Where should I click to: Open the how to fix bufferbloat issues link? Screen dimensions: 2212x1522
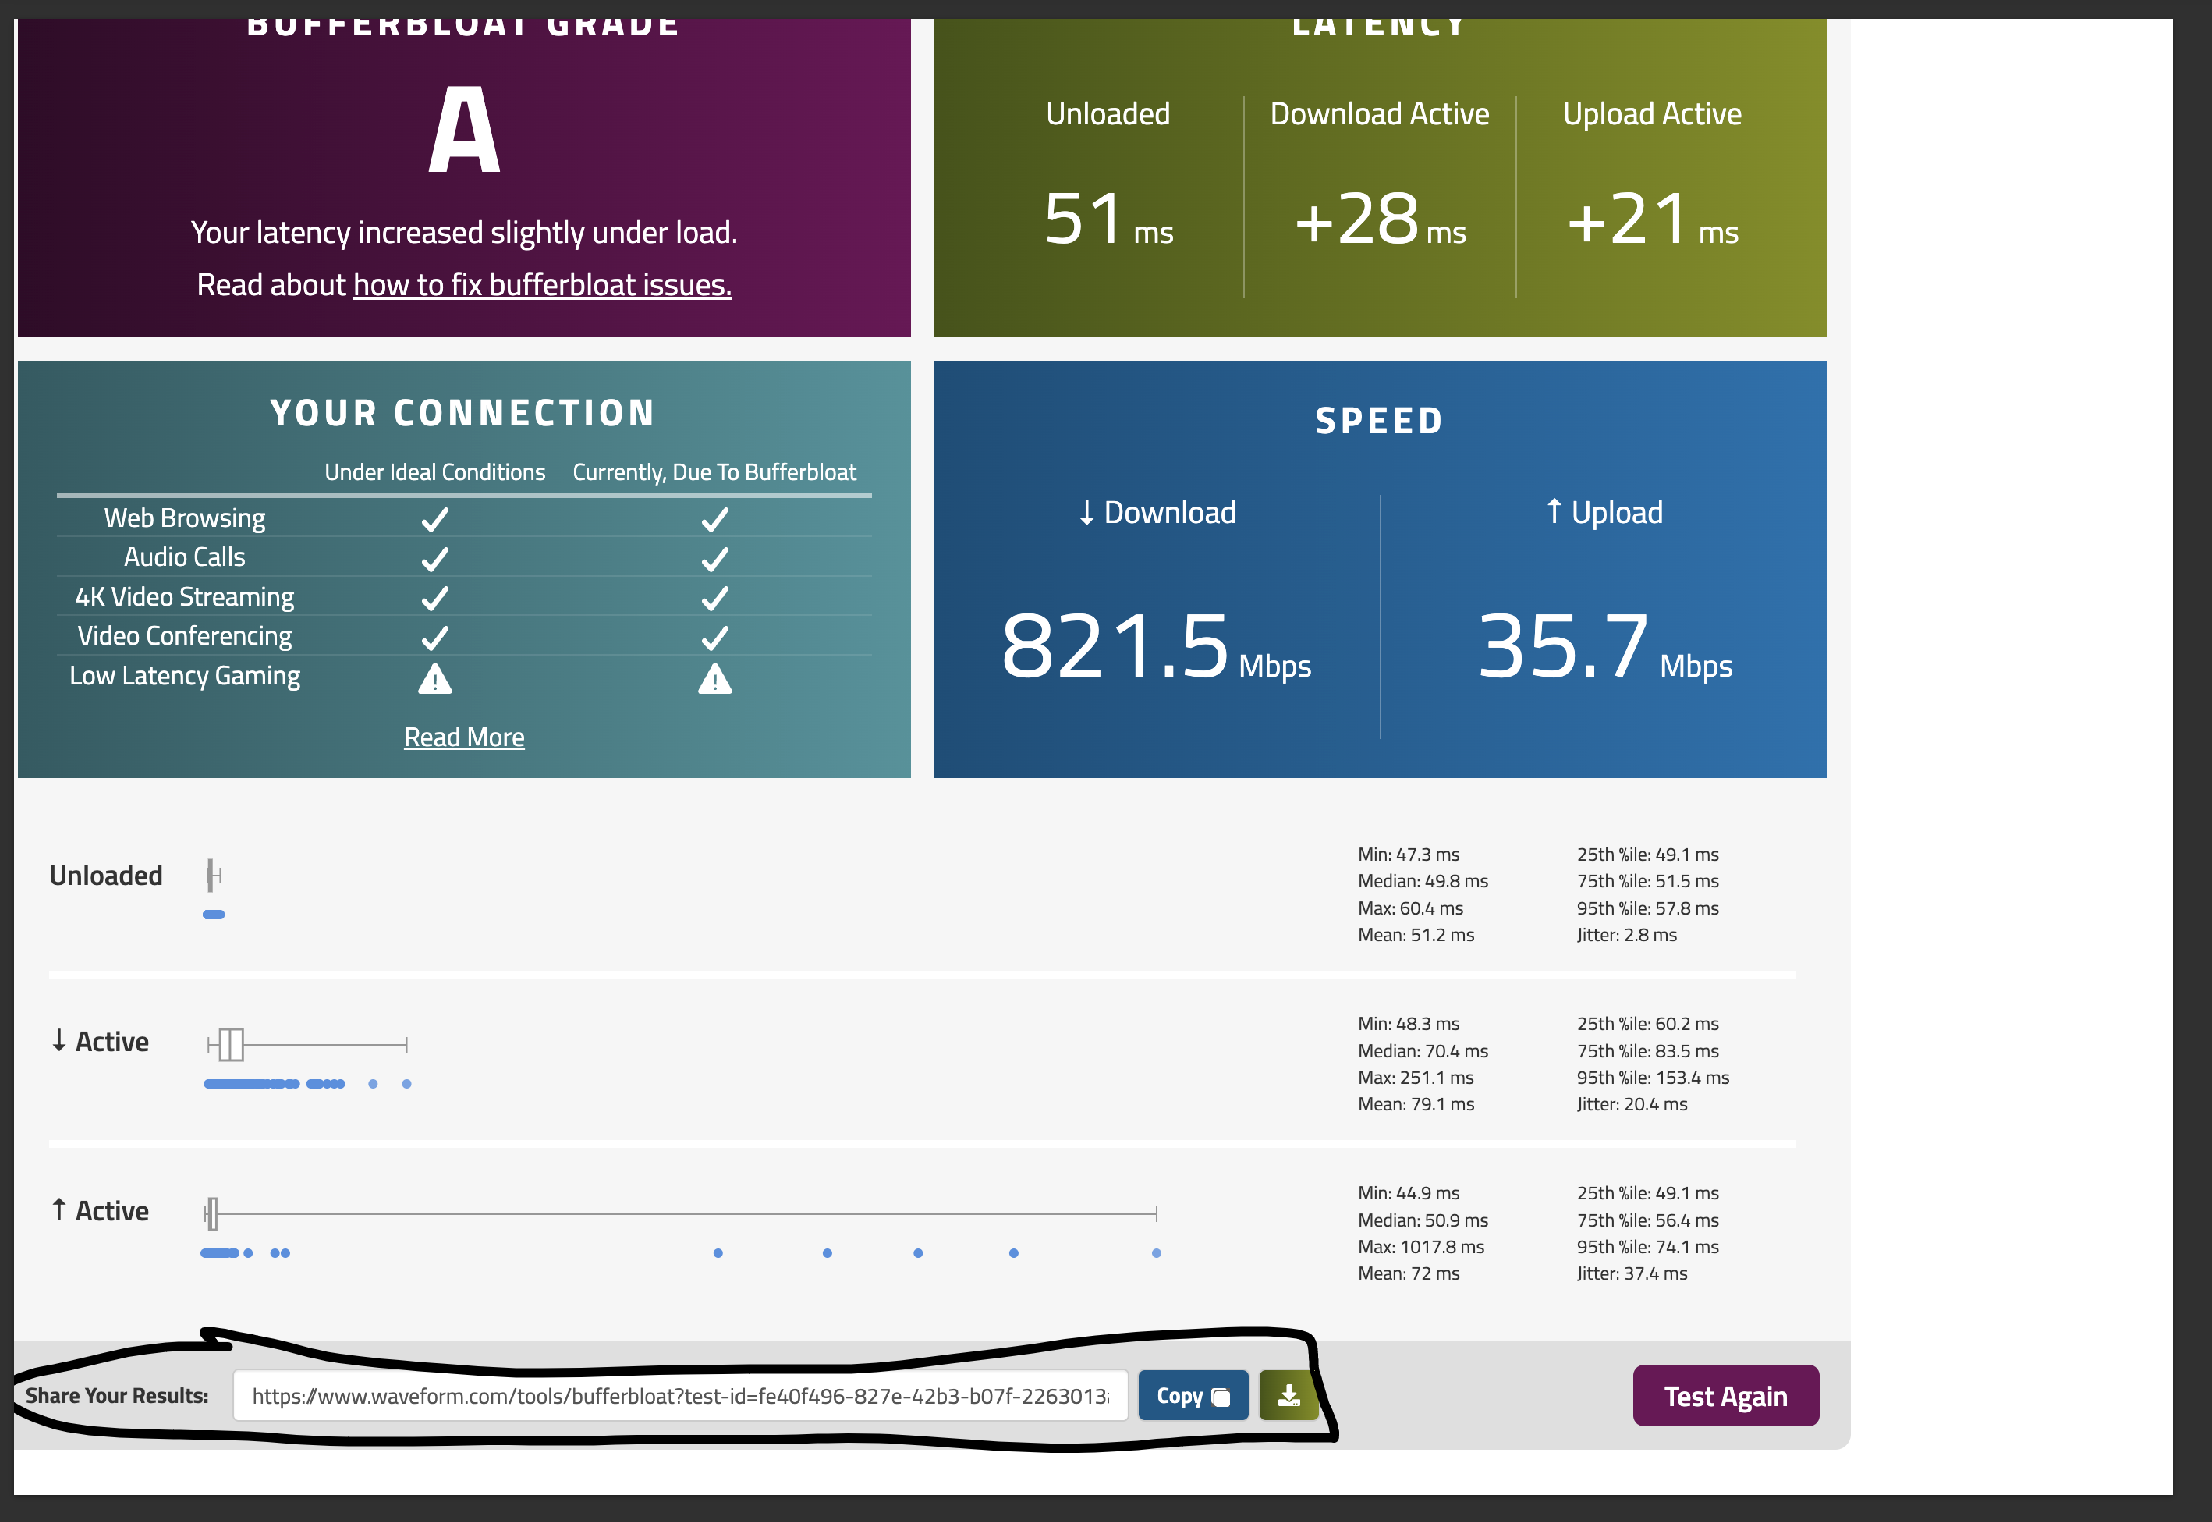click(542, 285)
